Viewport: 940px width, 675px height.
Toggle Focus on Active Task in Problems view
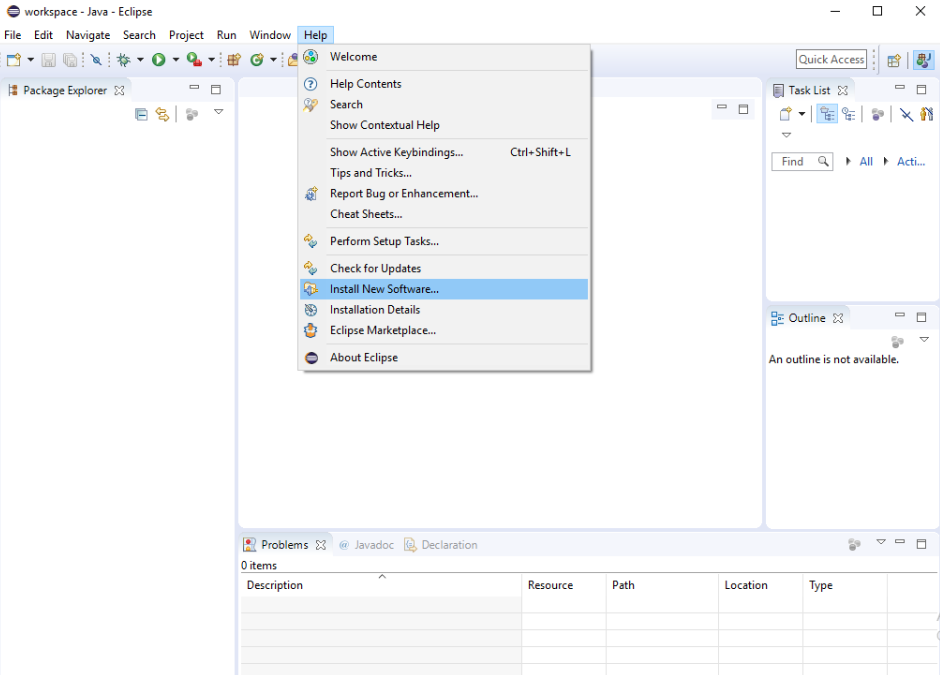(x=854, y=544)
